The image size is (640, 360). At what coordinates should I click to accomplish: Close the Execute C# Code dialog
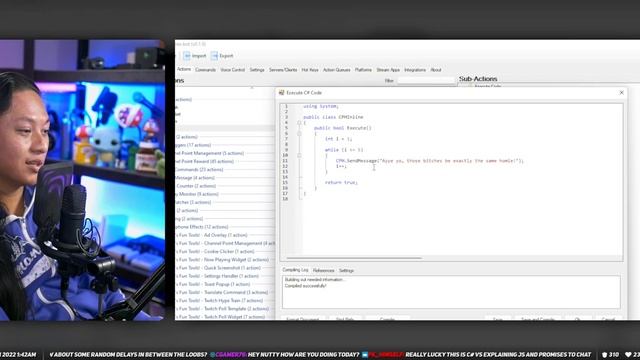pyautogui.click(x=621, y=93)
